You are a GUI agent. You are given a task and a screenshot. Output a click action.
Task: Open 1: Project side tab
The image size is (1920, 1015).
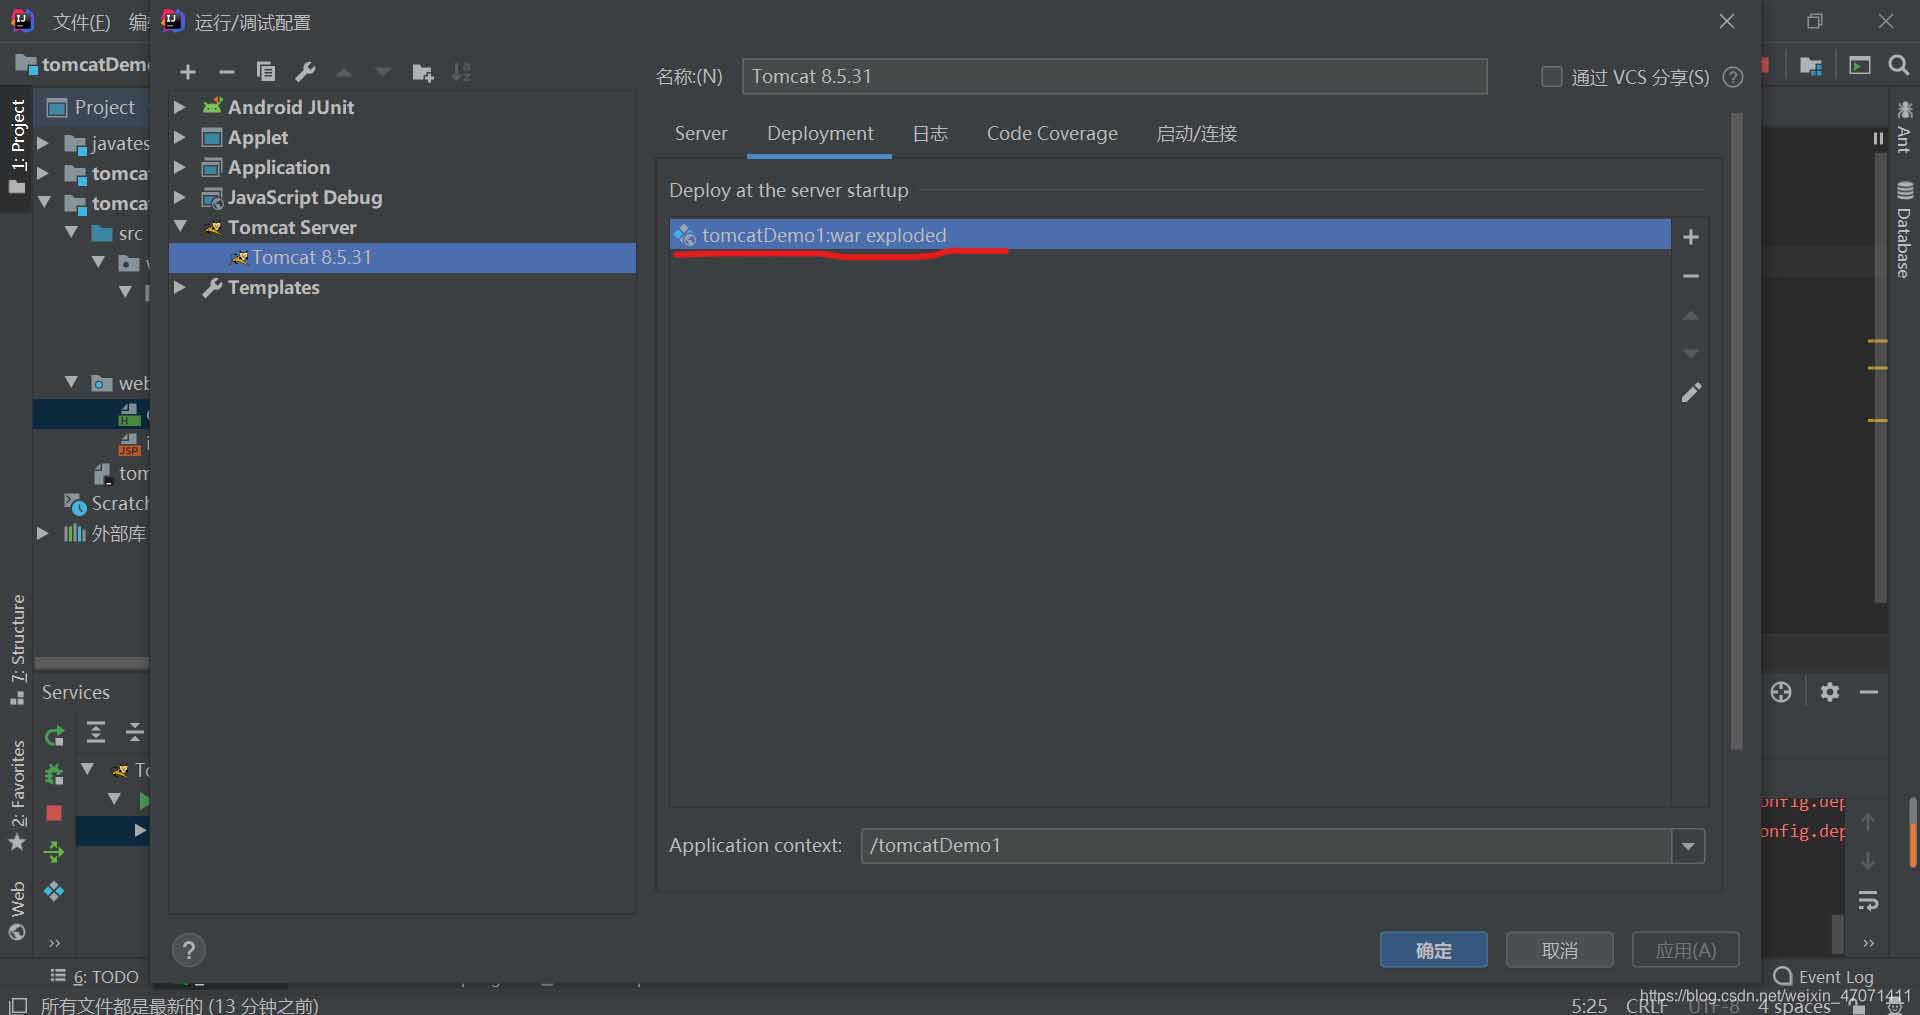pos(17,146)
